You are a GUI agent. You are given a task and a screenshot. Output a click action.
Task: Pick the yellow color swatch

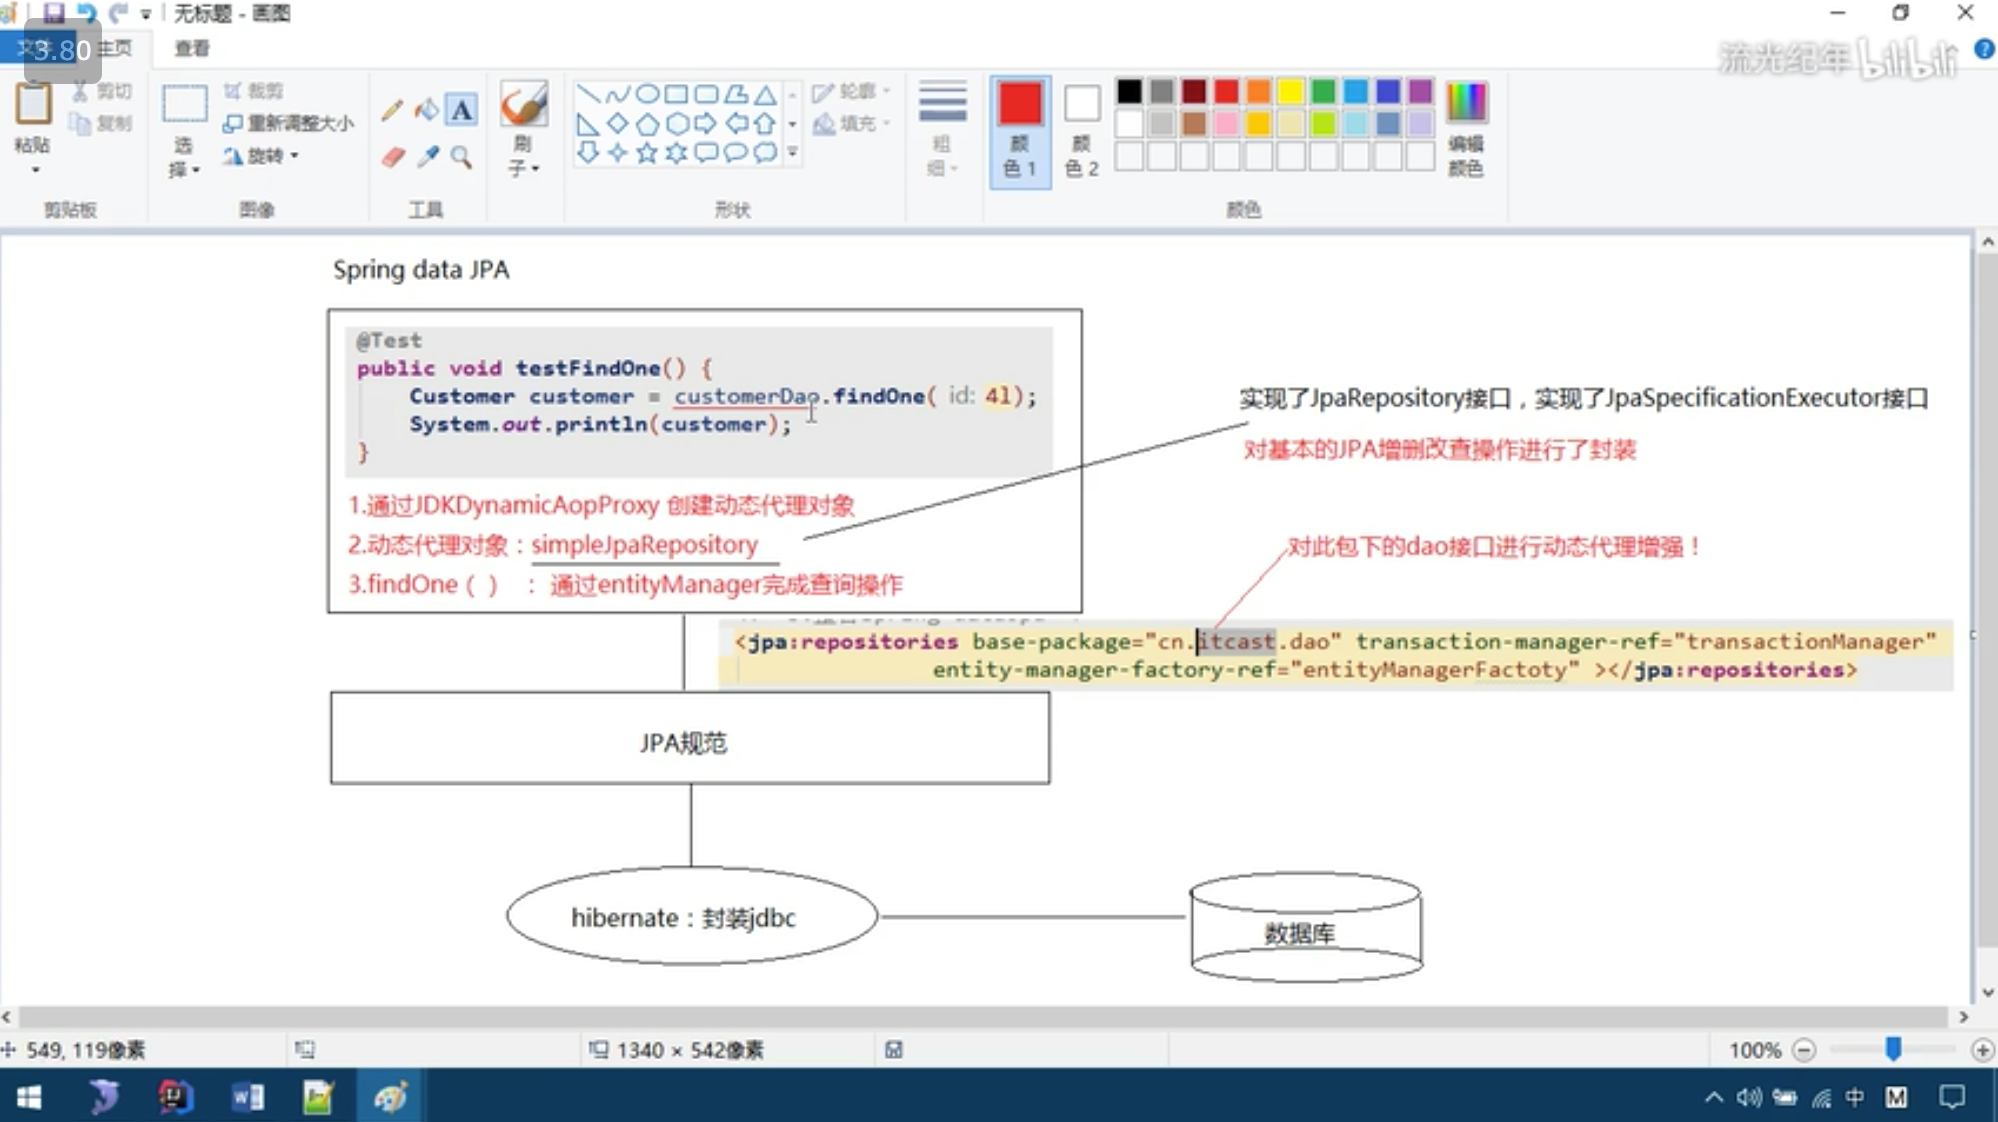click(x=1290, y=92)
